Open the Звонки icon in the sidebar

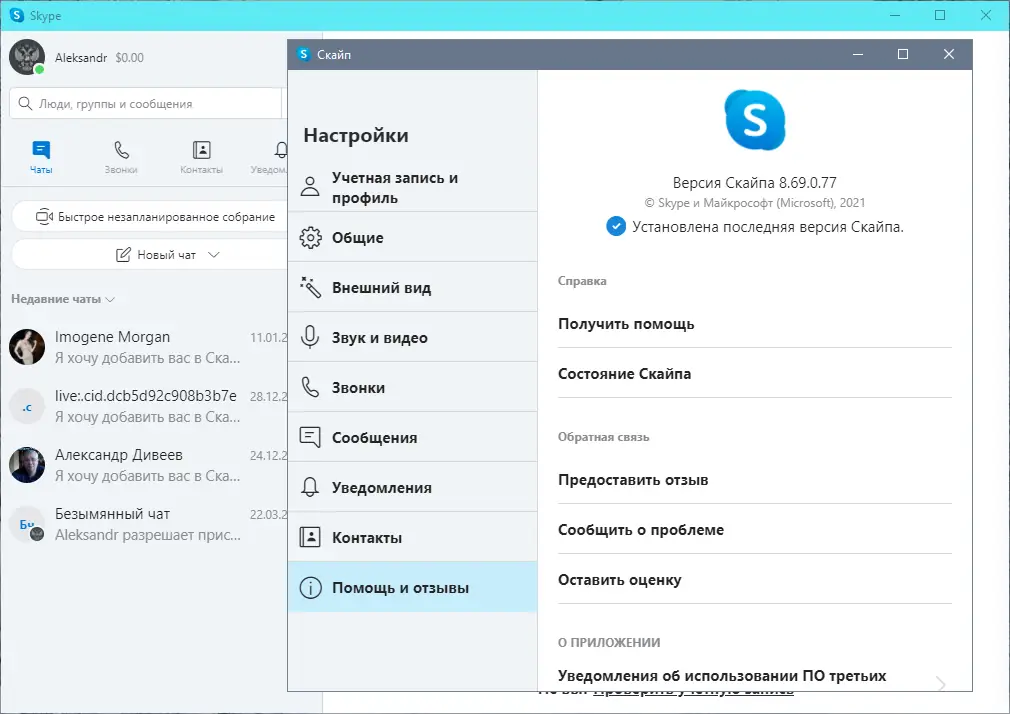tap(121, 150)
